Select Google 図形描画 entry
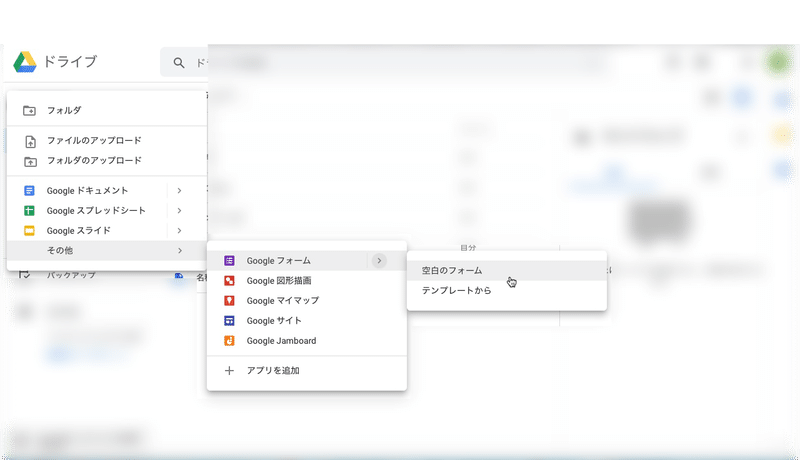The width and height of the screenshot is (800, 460). coord(307,280)
